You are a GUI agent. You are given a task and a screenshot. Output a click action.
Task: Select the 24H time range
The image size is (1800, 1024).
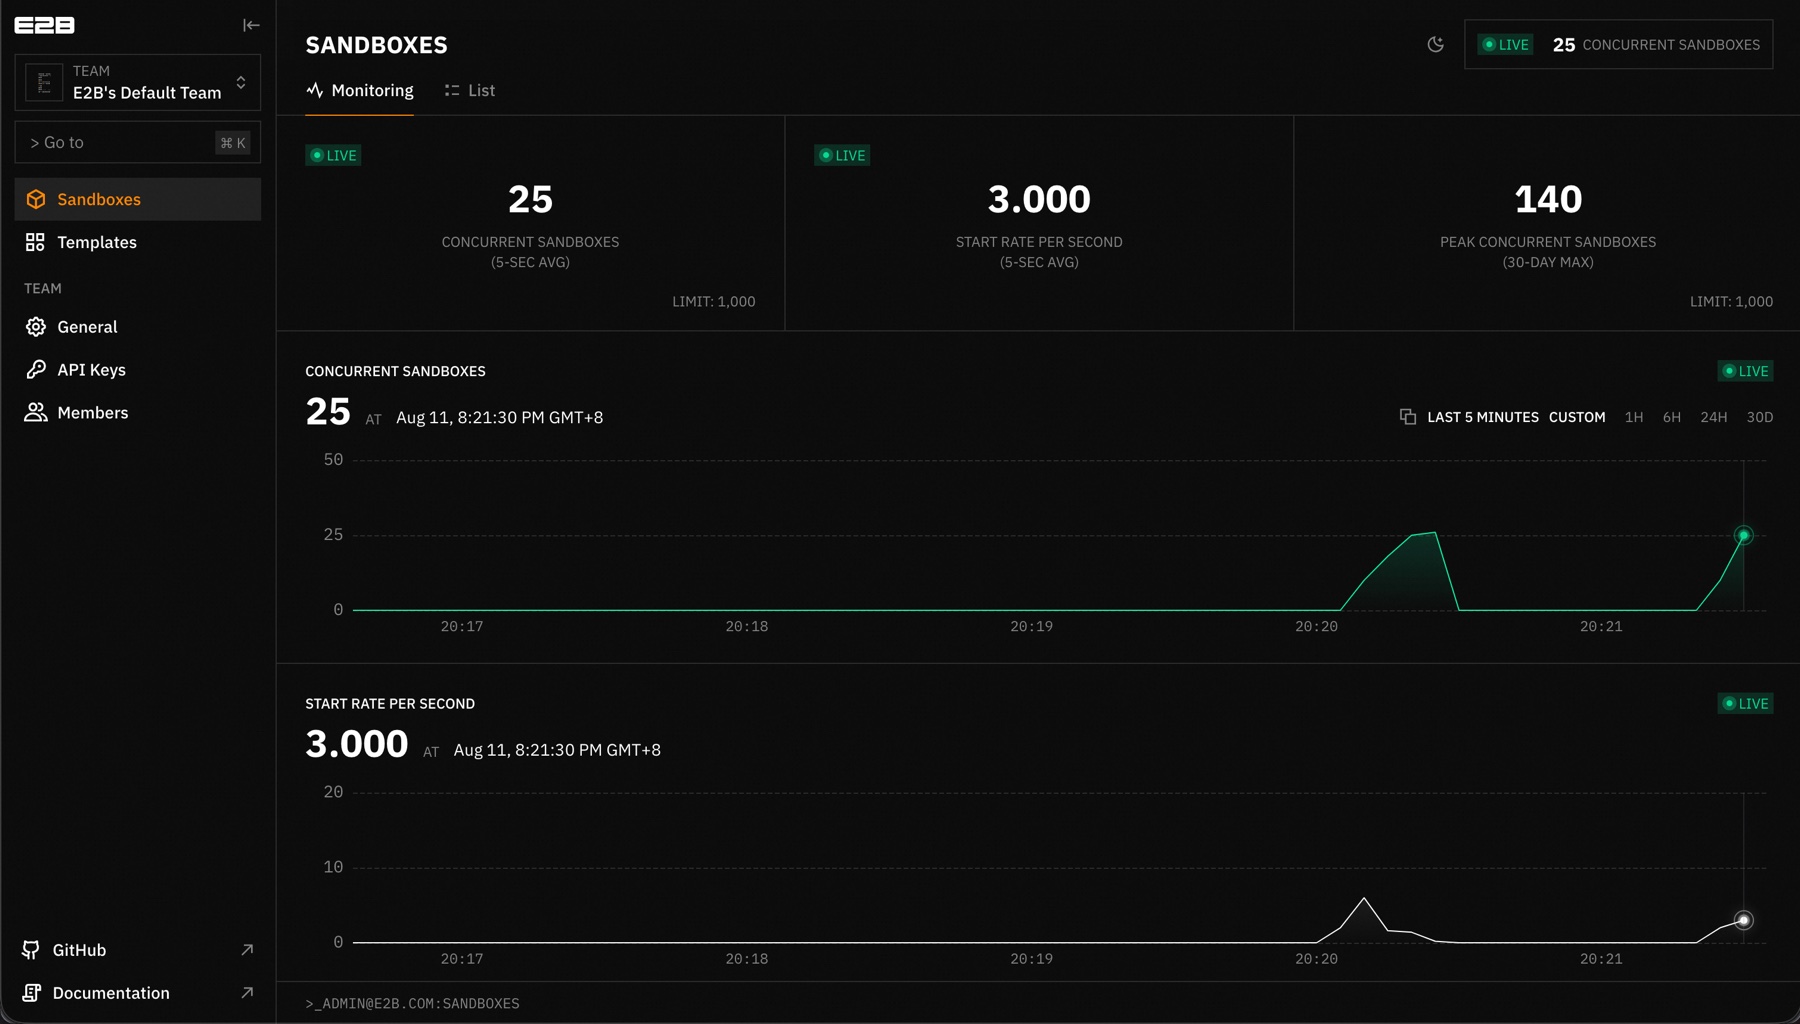pos(1714,417)
